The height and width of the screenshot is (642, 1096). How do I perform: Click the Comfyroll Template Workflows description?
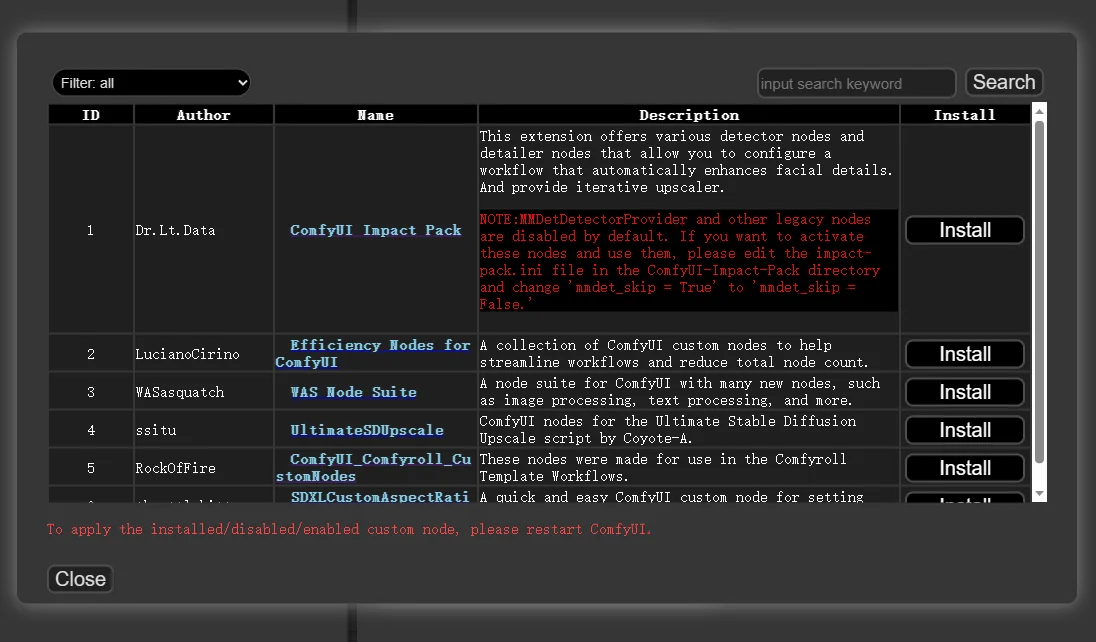click(x=663, y=468)
